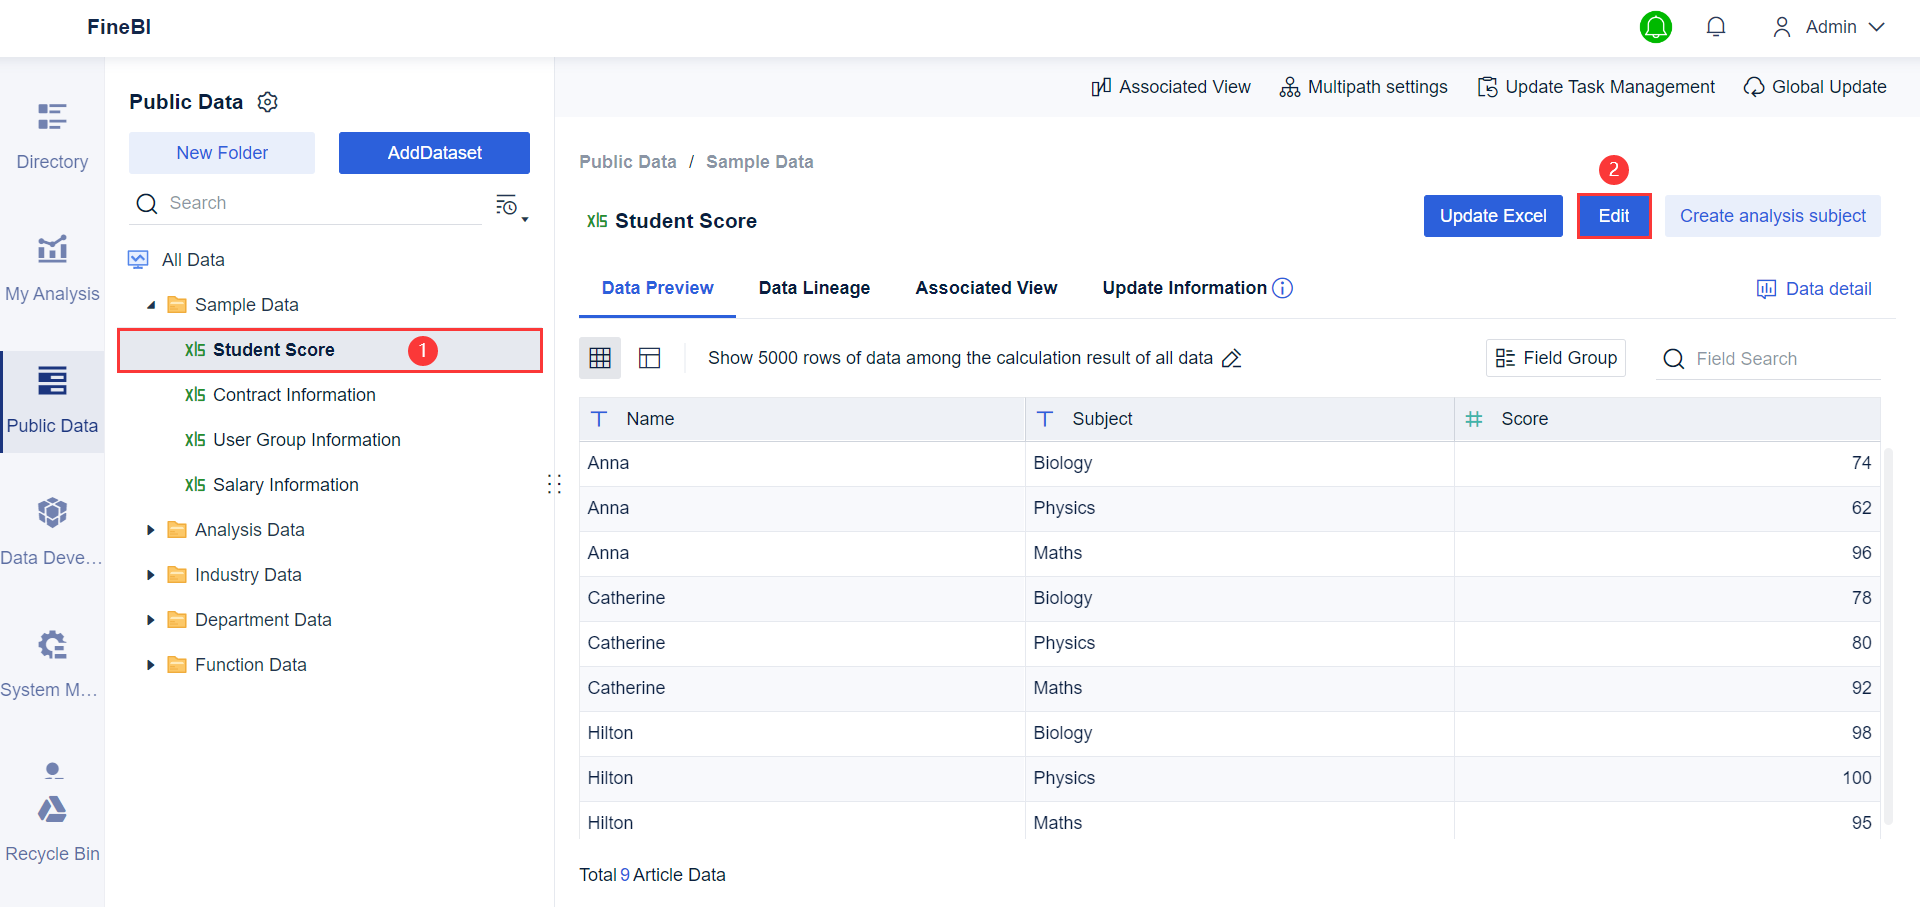Collapse the Sample Data folder
The height and width of the screenshot is (907, 1920).
151,305
